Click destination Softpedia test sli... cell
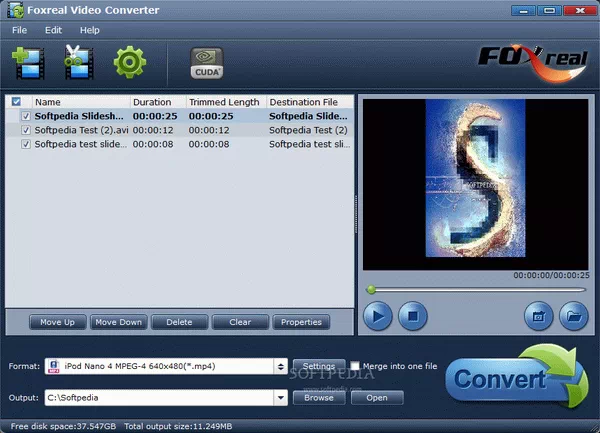 coord(310,144)
